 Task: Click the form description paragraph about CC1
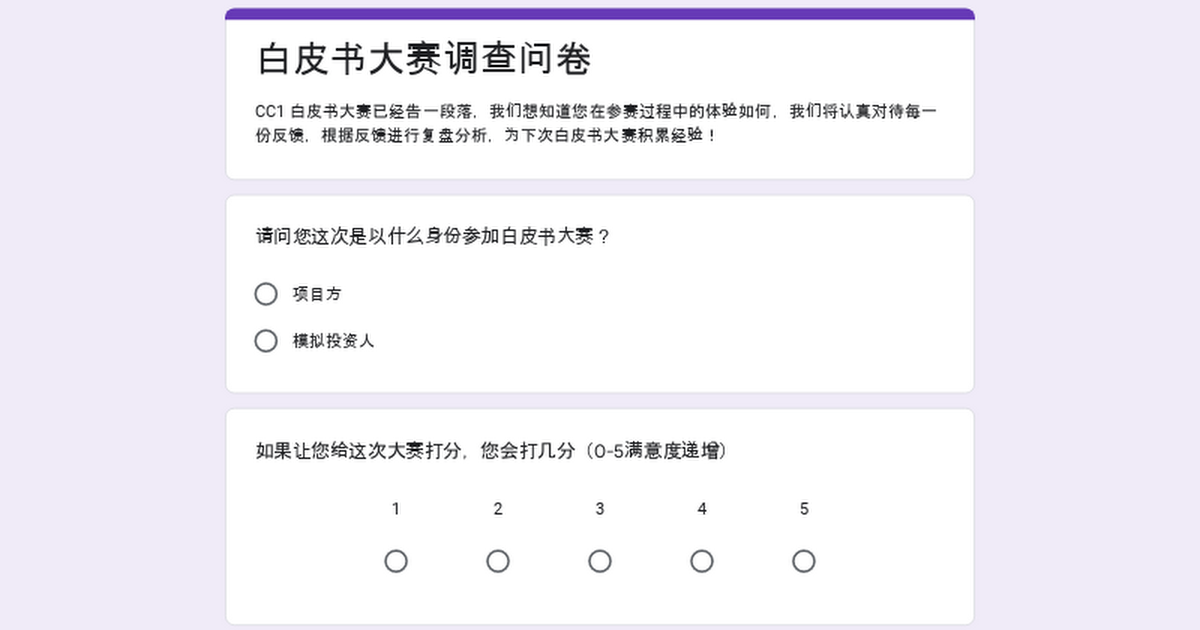point(597,123)
